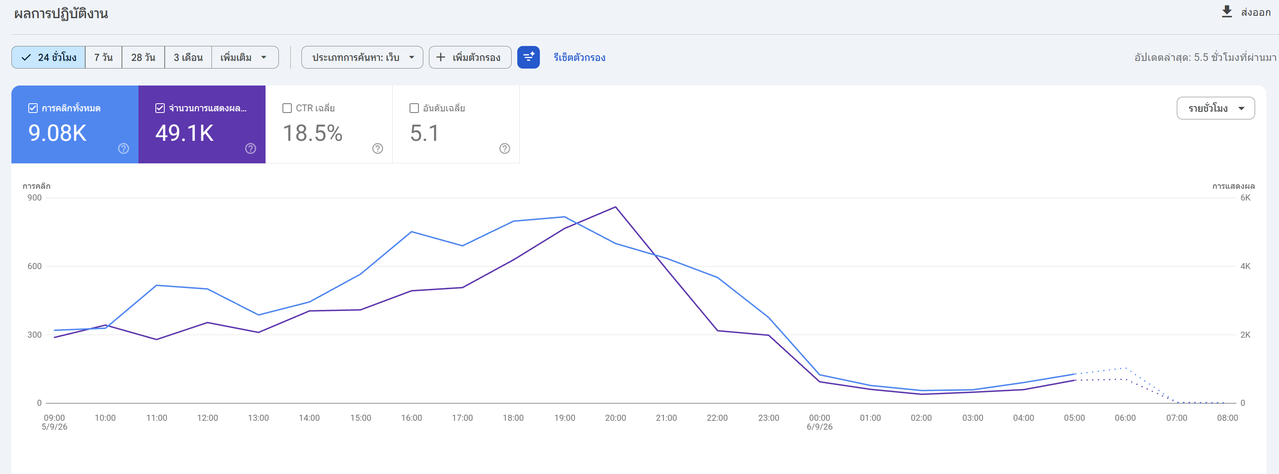Open the รายชั่วโมง granularity dropdown
This screenshot has width=1279, height=474.
click(1215, 108)
